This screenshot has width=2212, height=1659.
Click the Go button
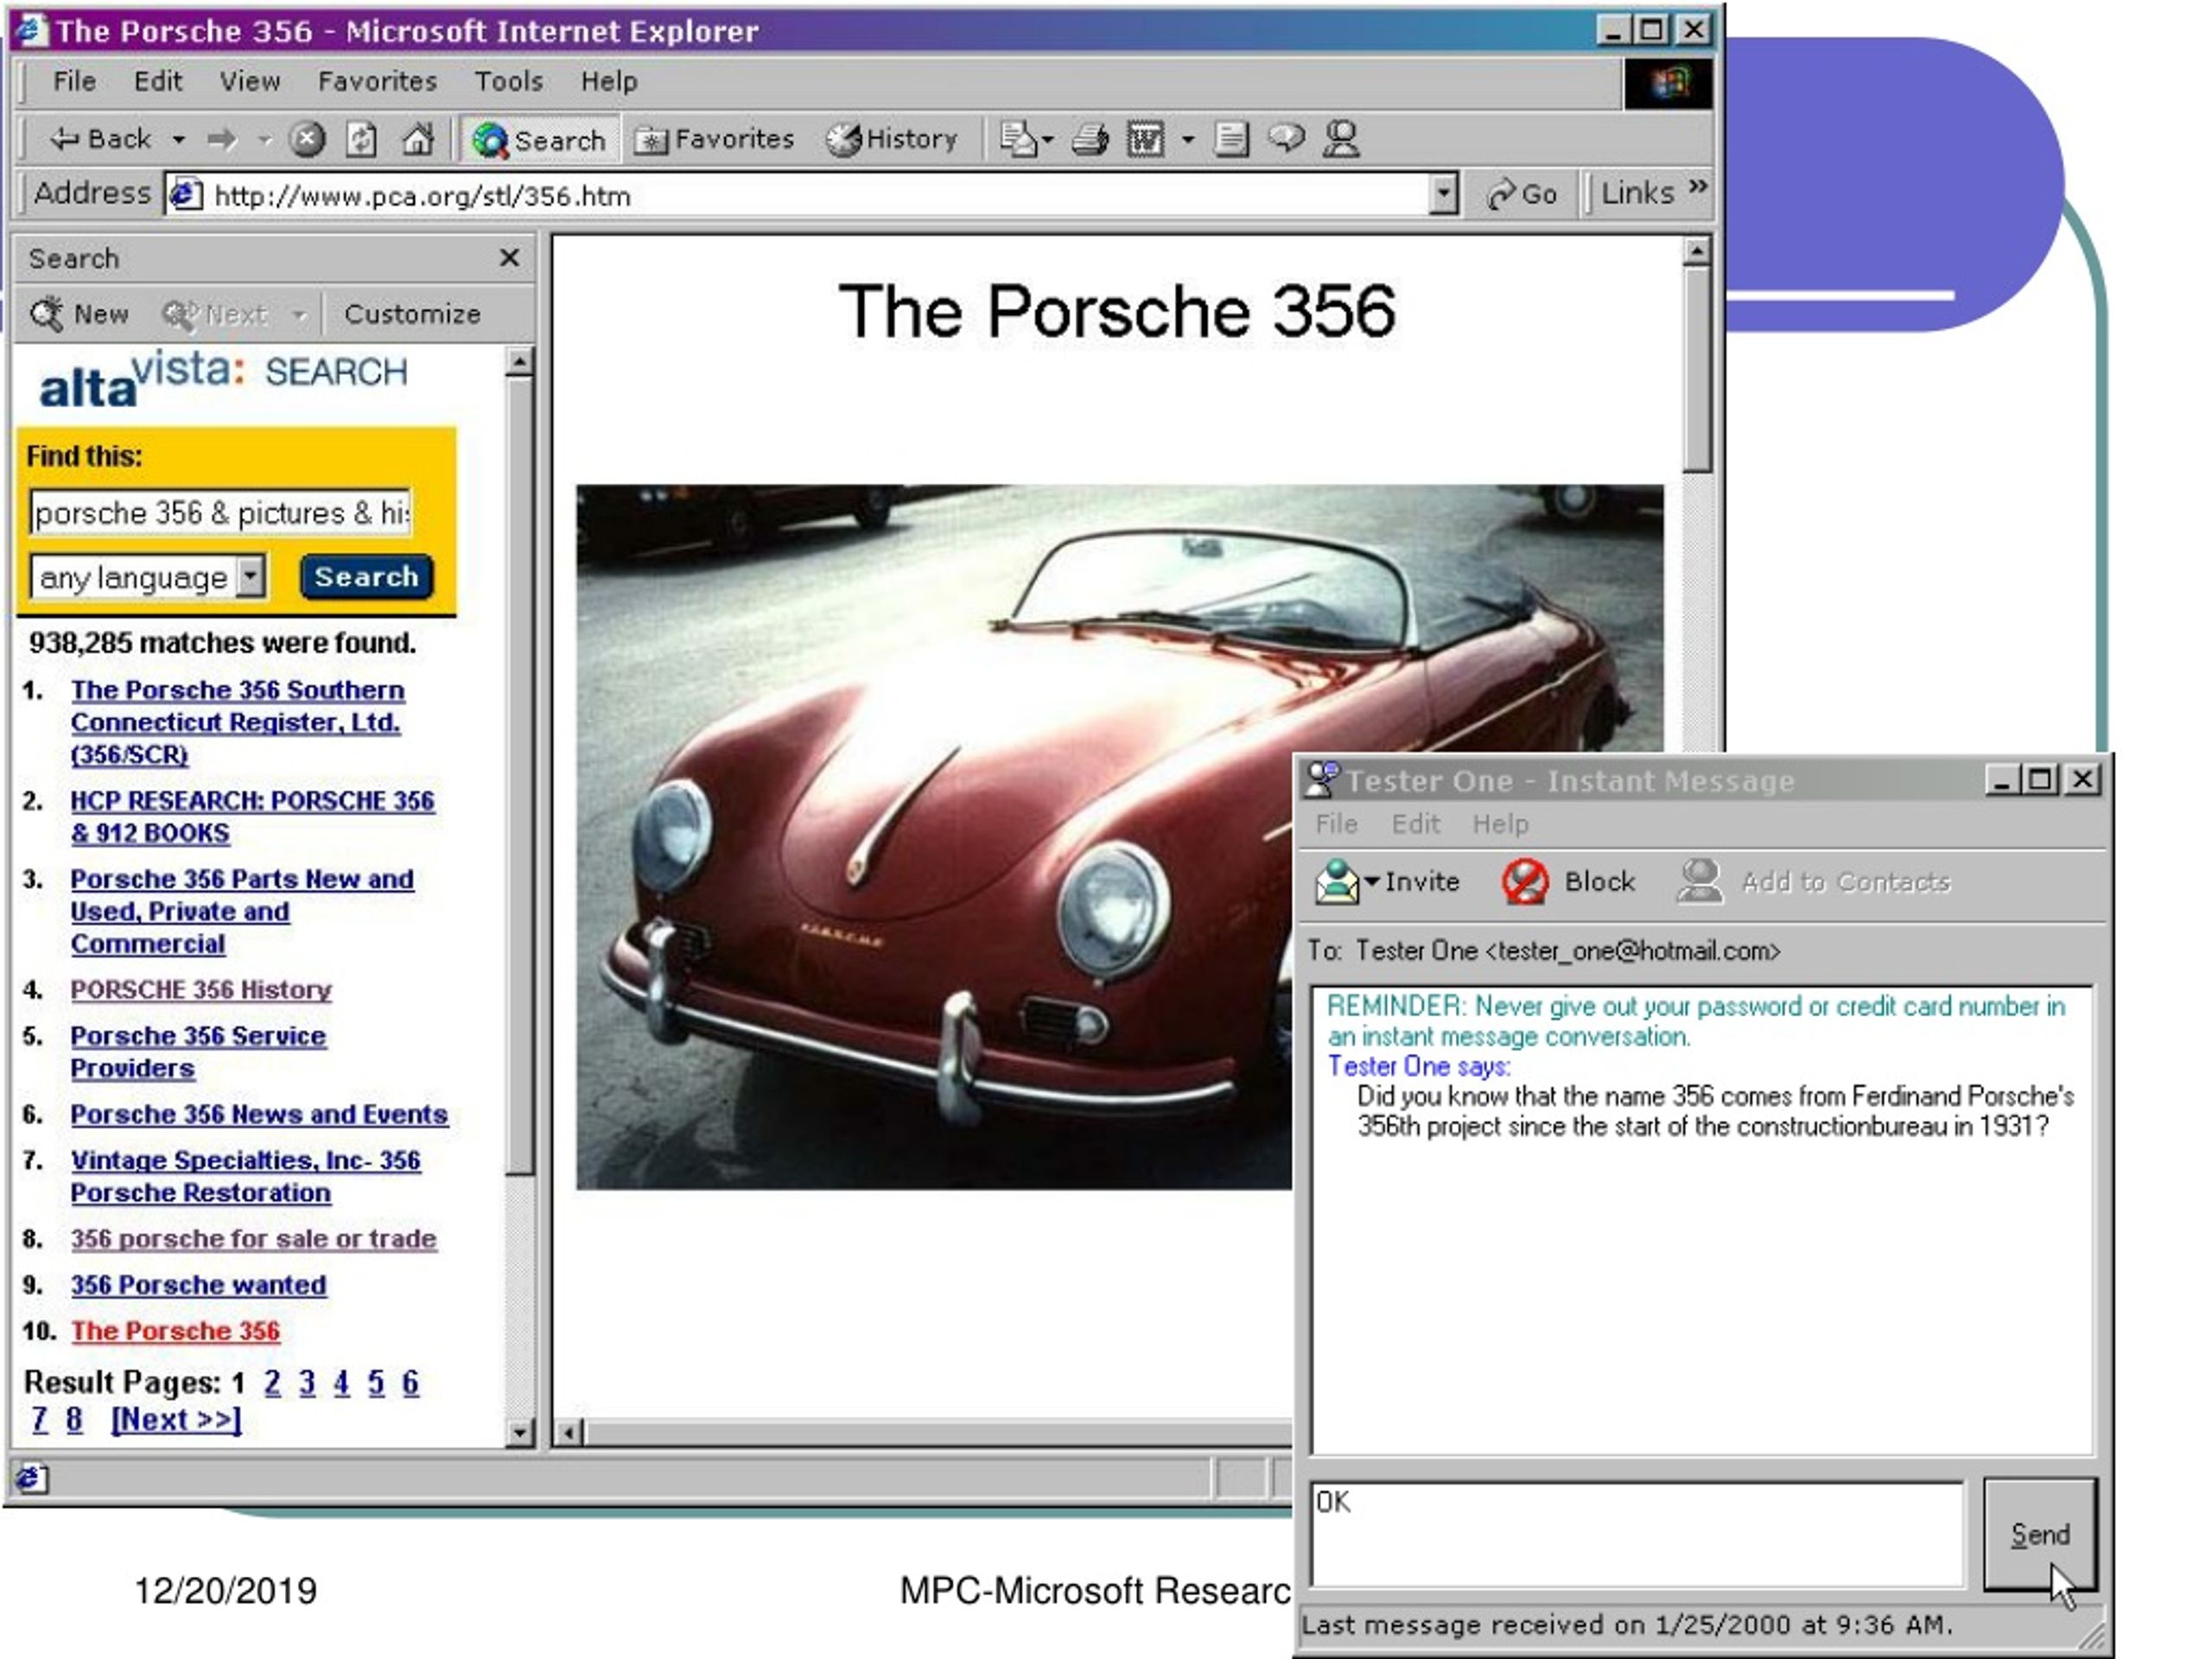1522,194
